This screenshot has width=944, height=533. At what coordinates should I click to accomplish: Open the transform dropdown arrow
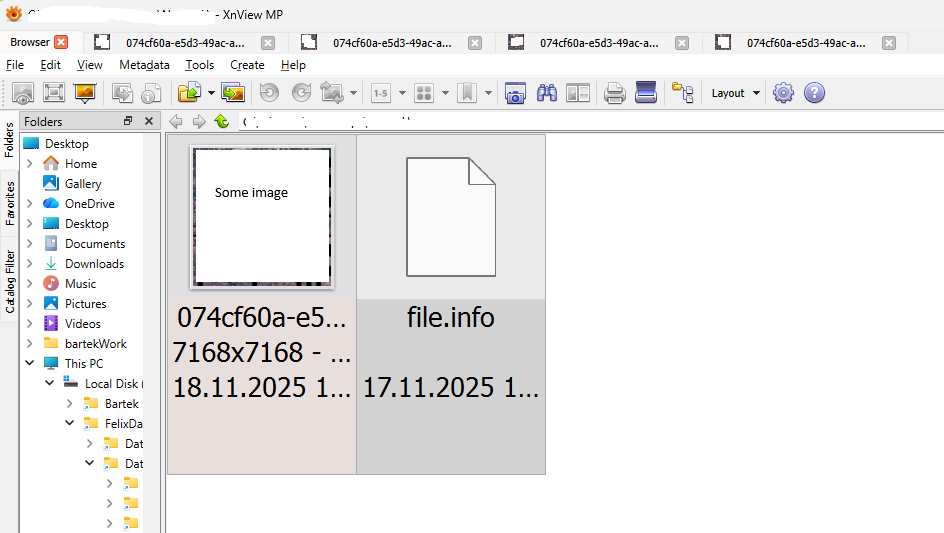click(x=353, y=93)
